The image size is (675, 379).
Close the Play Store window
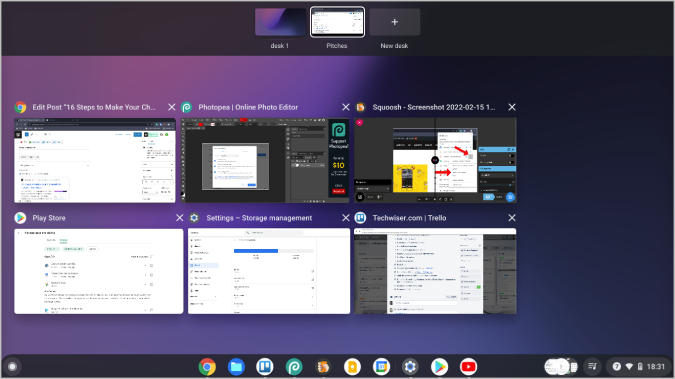(x=180, y=218)
